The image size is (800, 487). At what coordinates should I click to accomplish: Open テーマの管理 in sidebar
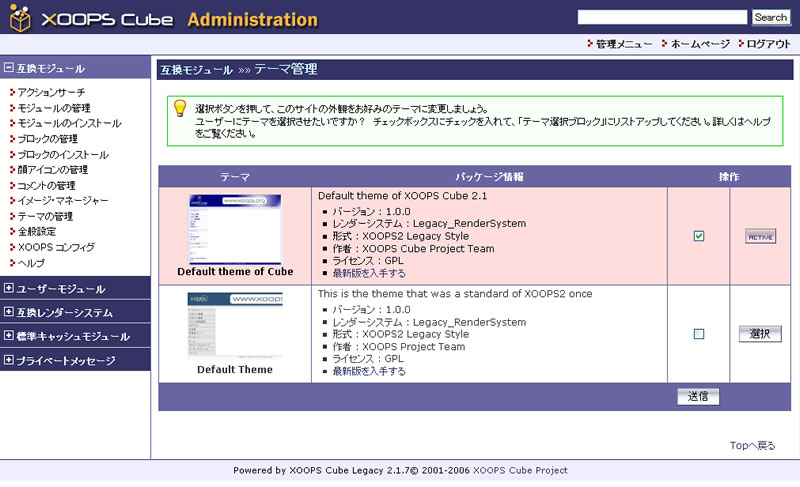tap(45, 216)
